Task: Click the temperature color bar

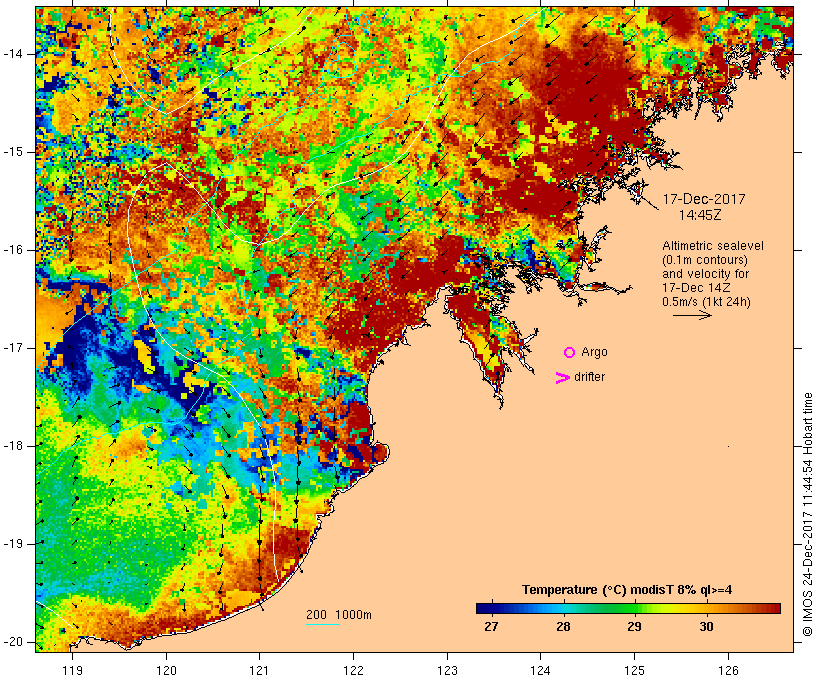Action: tap(628, 608)
